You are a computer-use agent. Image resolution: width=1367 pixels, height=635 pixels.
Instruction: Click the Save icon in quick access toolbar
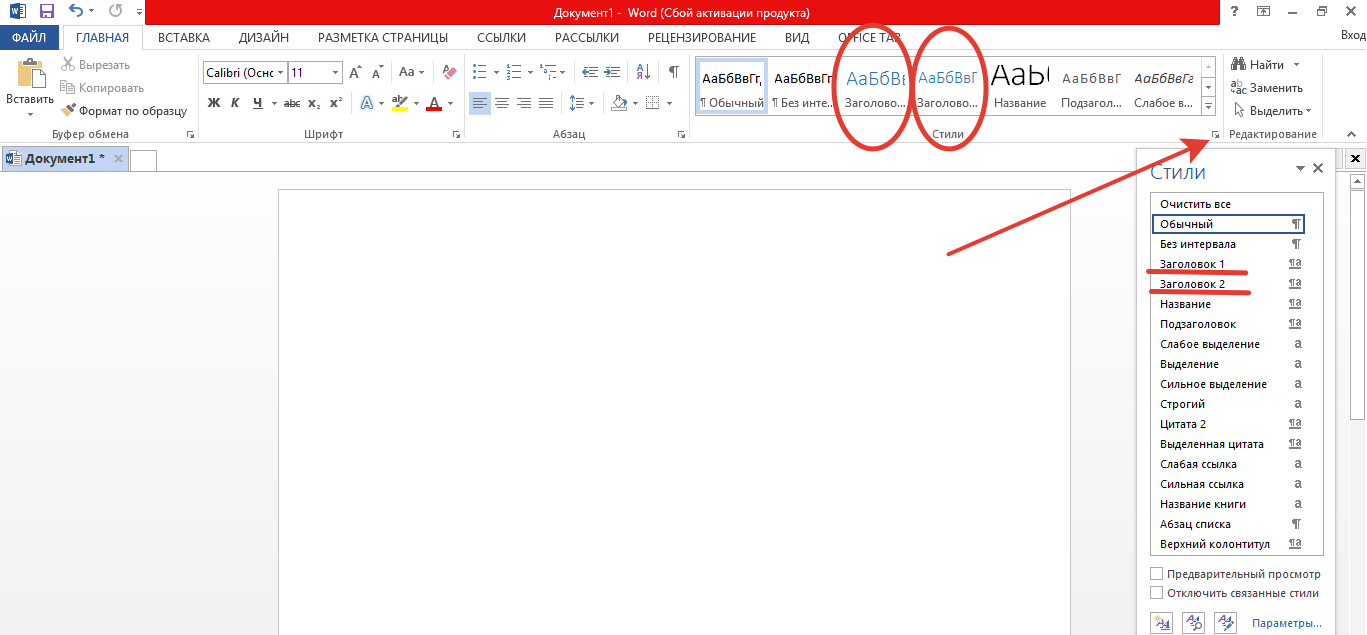[x=46, y=12]
